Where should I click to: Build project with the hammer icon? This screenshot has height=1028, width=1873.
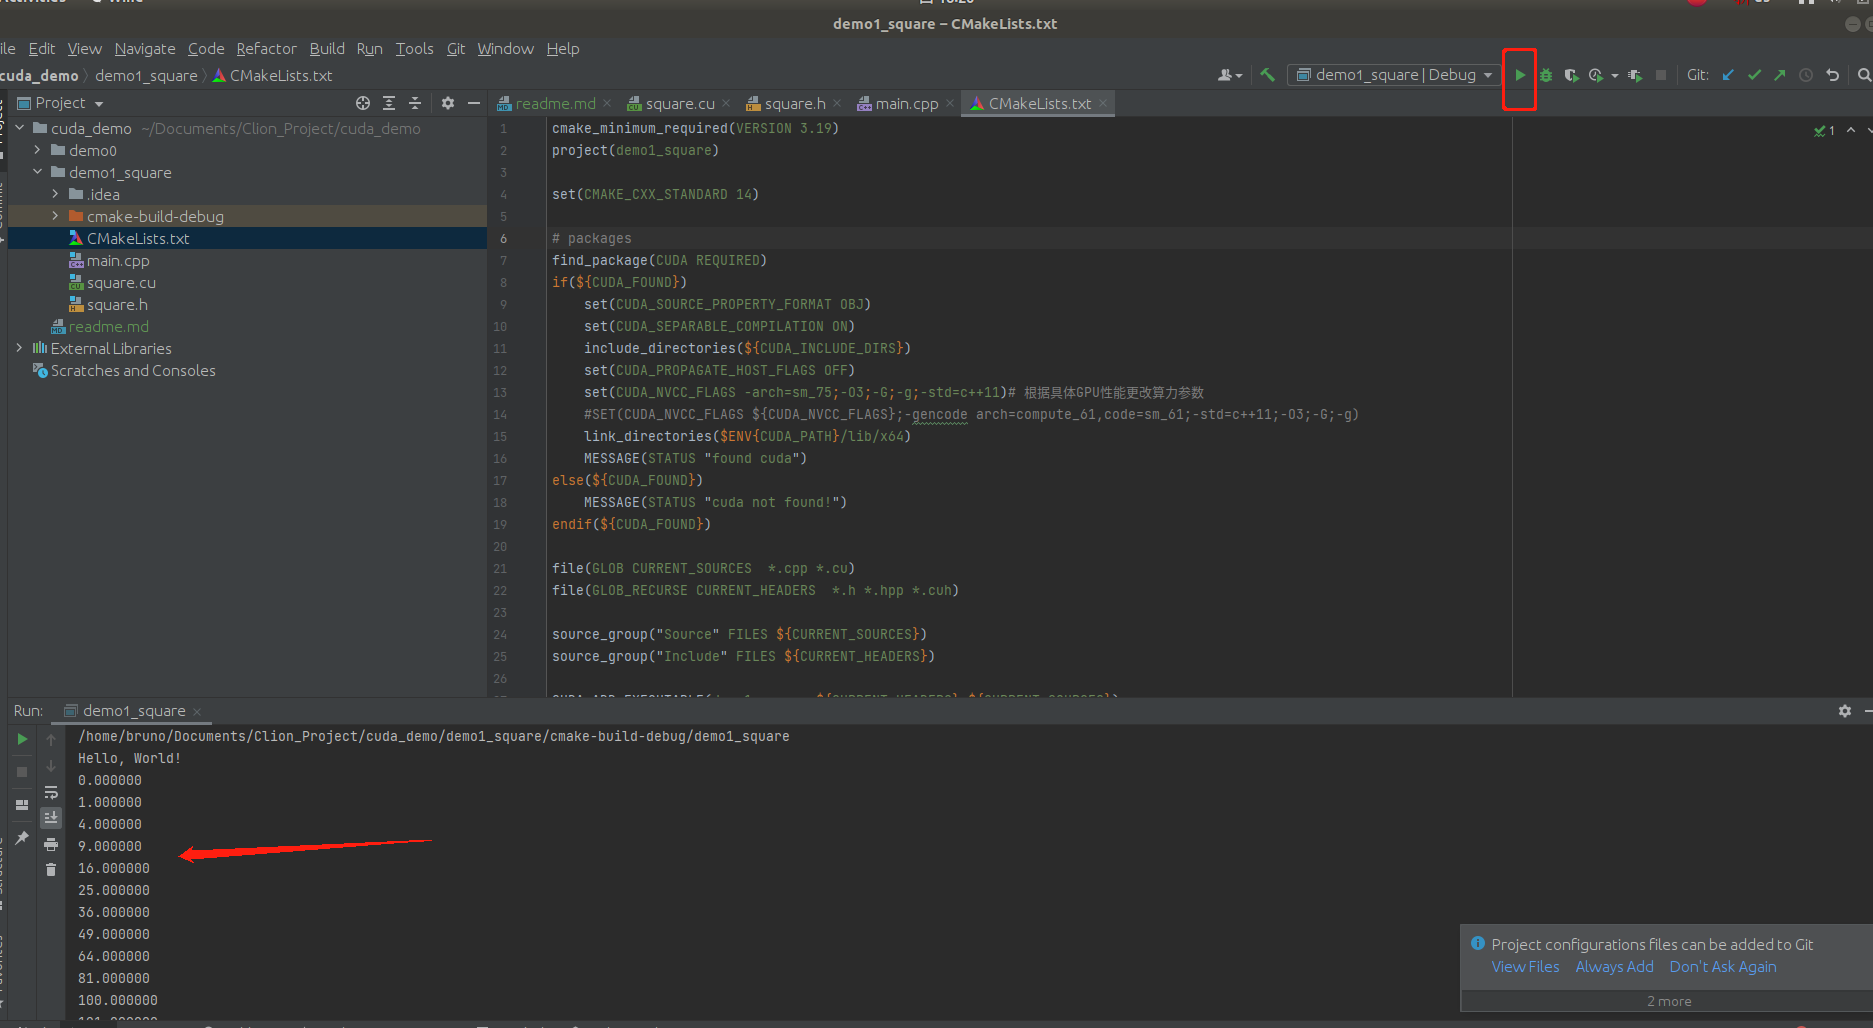click(1268, 75)
